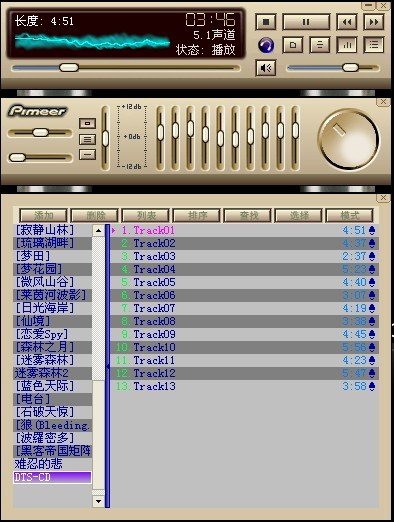Click the 03:46 elapsed time display
This screenshot has height=522, width=394.
210,20
